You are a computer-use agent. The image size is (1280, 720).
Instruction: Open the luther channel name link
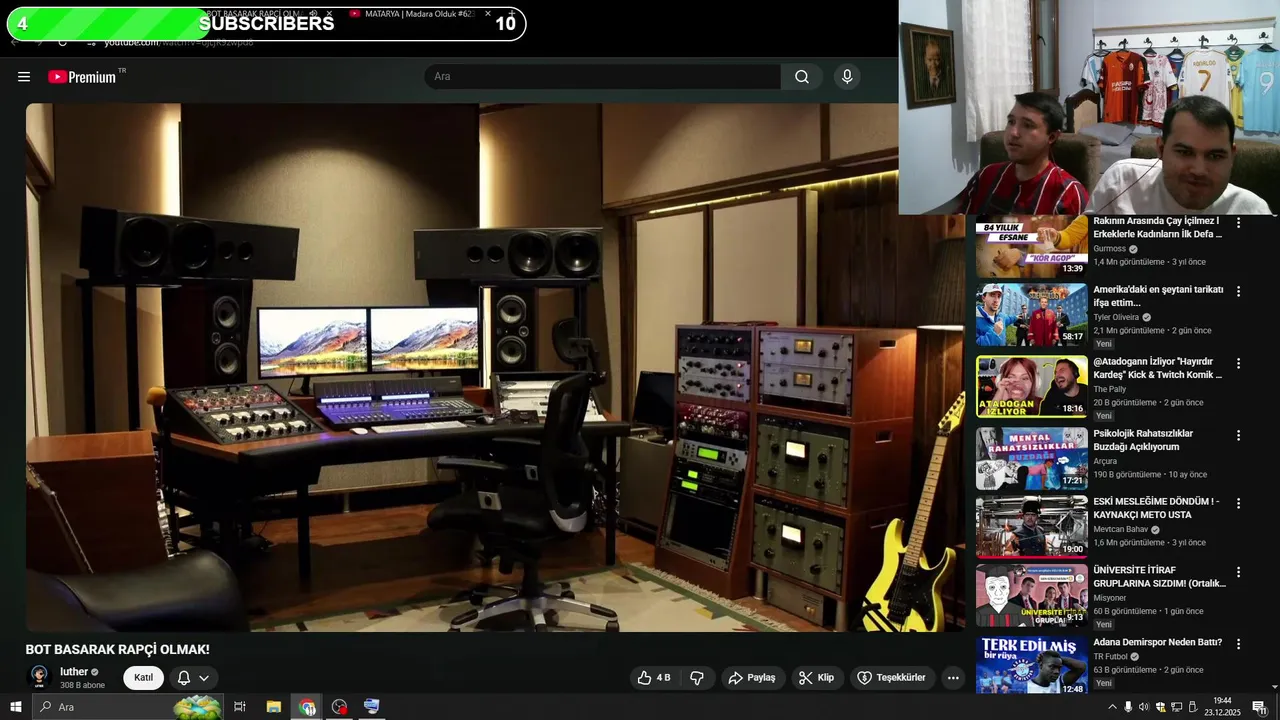click(x=74, y=672)
